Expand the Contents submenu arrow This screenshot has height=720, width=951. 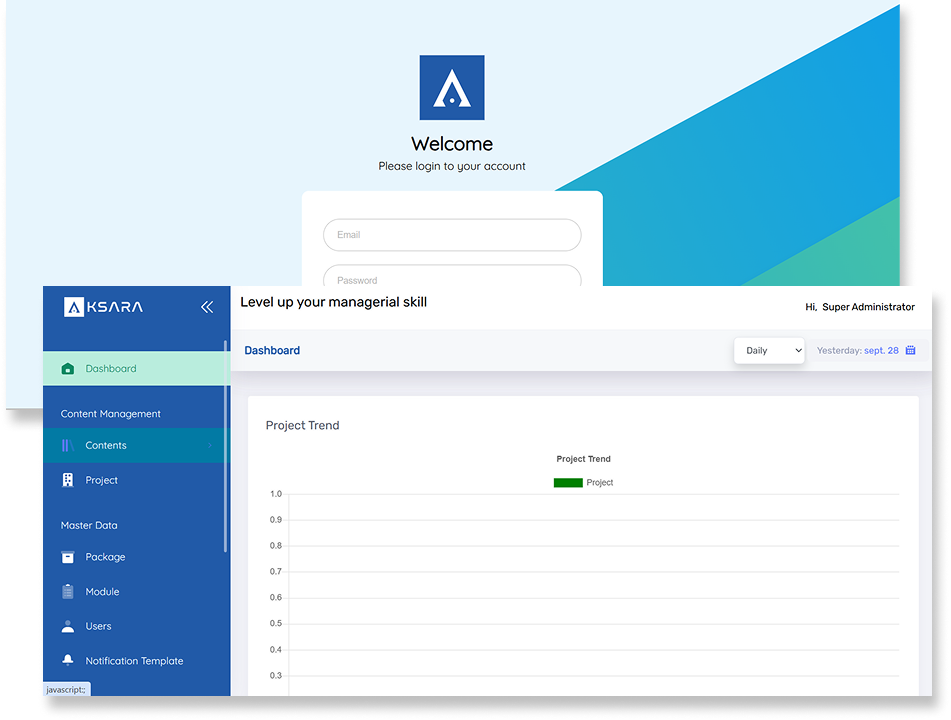(210, 446)
